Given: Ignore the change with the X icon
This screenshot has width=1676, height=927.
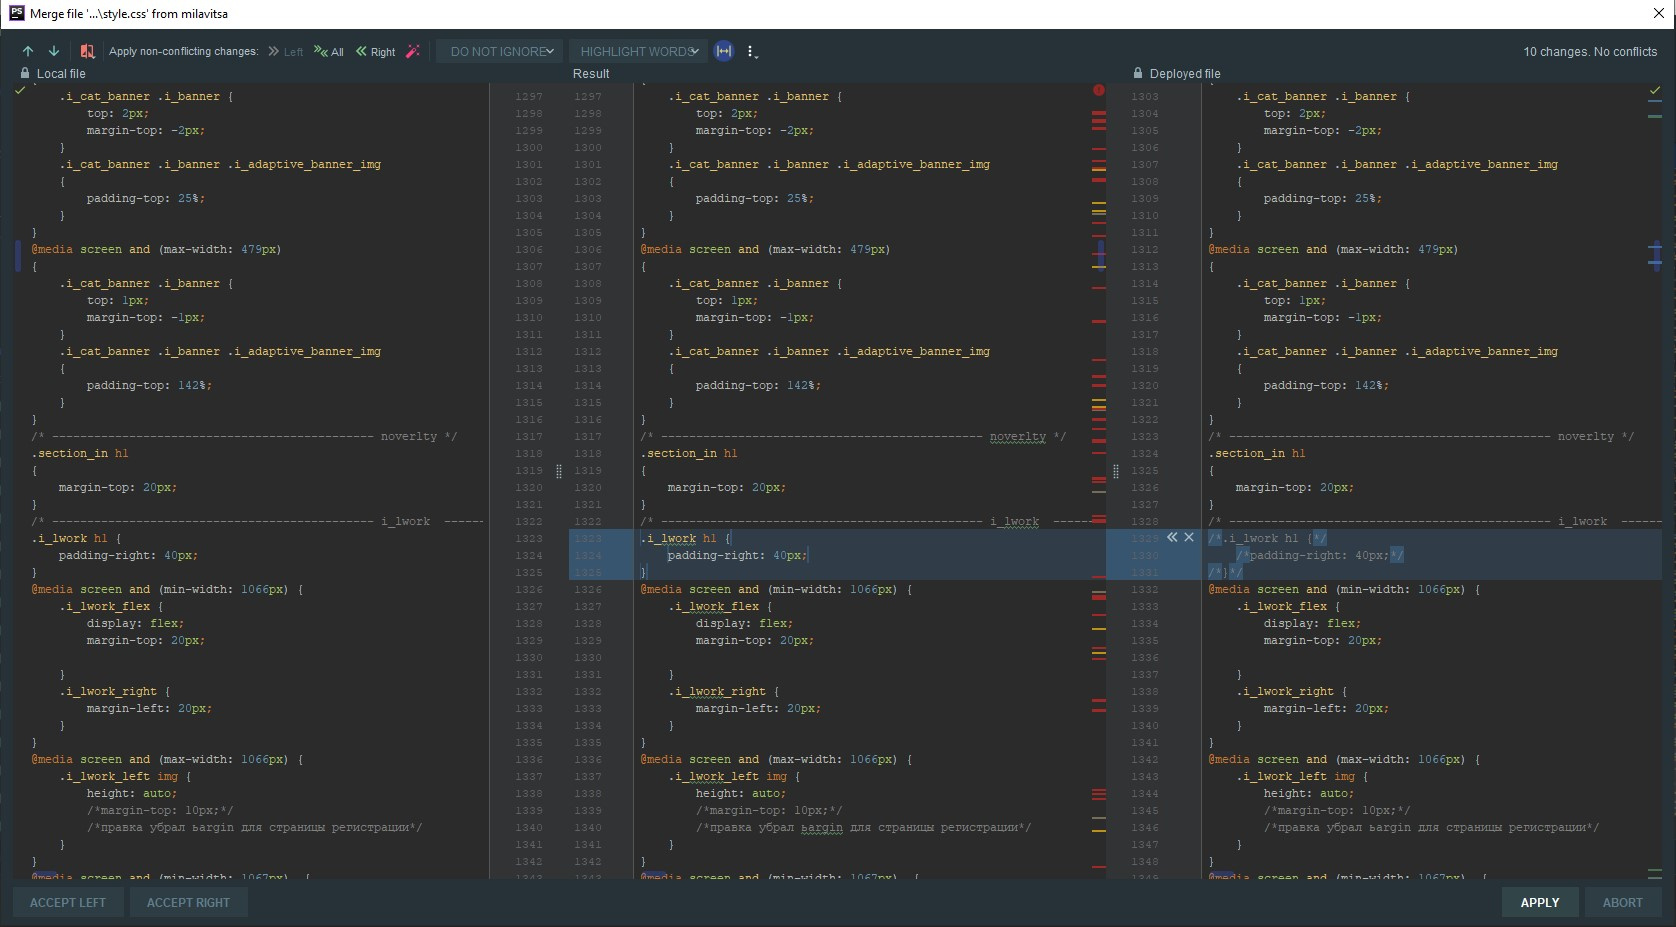Looking at the screenshot, I should [x=1189, y=537].
